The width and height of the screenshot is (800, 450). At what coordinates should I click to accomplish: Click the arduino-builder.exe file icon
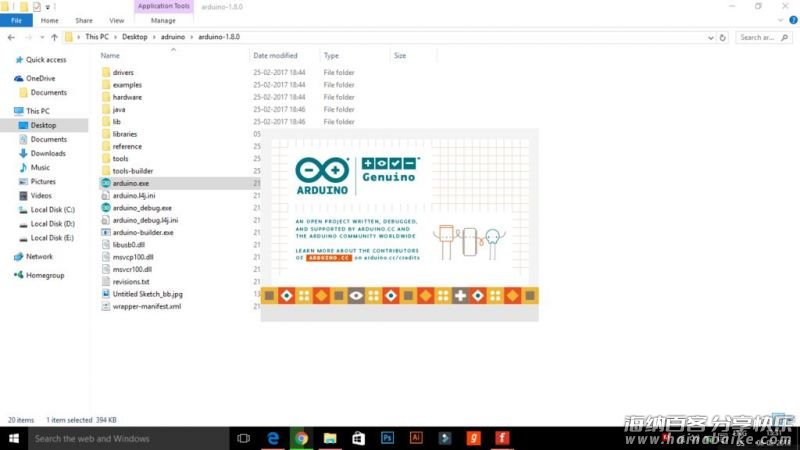click(106, 232)
